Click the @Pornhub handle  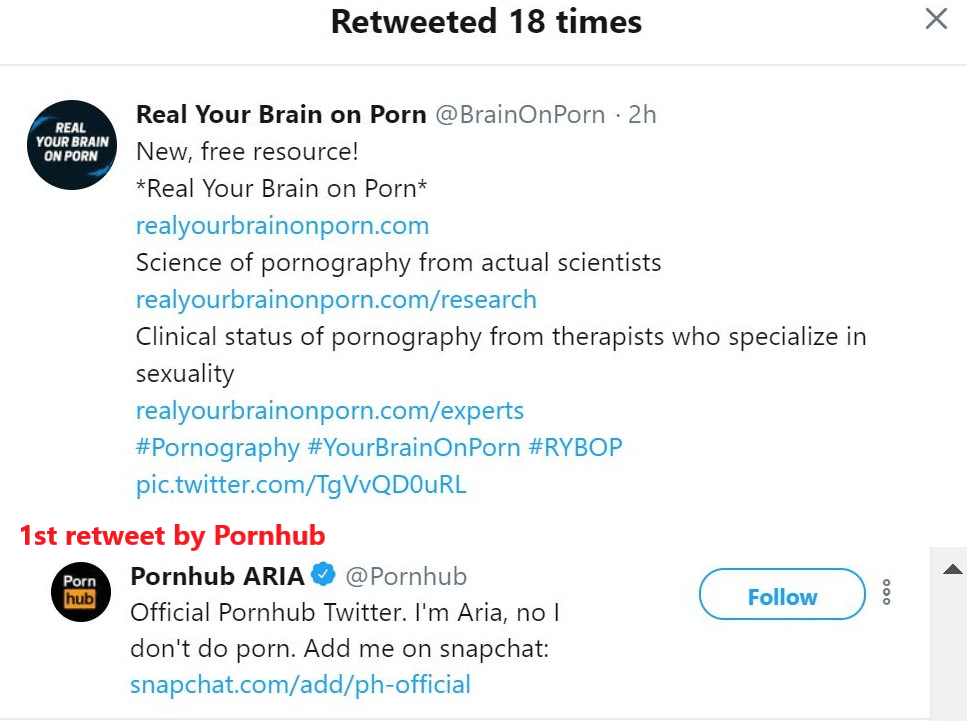406,576
